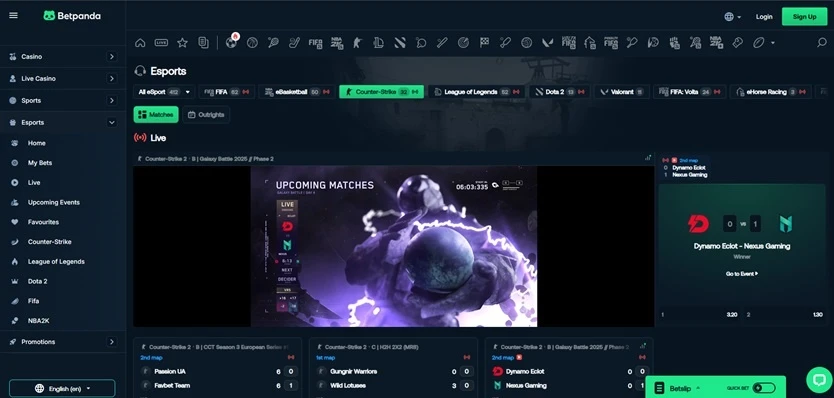Select the Dota 2 icon in top bar
The image size is (834, 398).
point(400,43)
